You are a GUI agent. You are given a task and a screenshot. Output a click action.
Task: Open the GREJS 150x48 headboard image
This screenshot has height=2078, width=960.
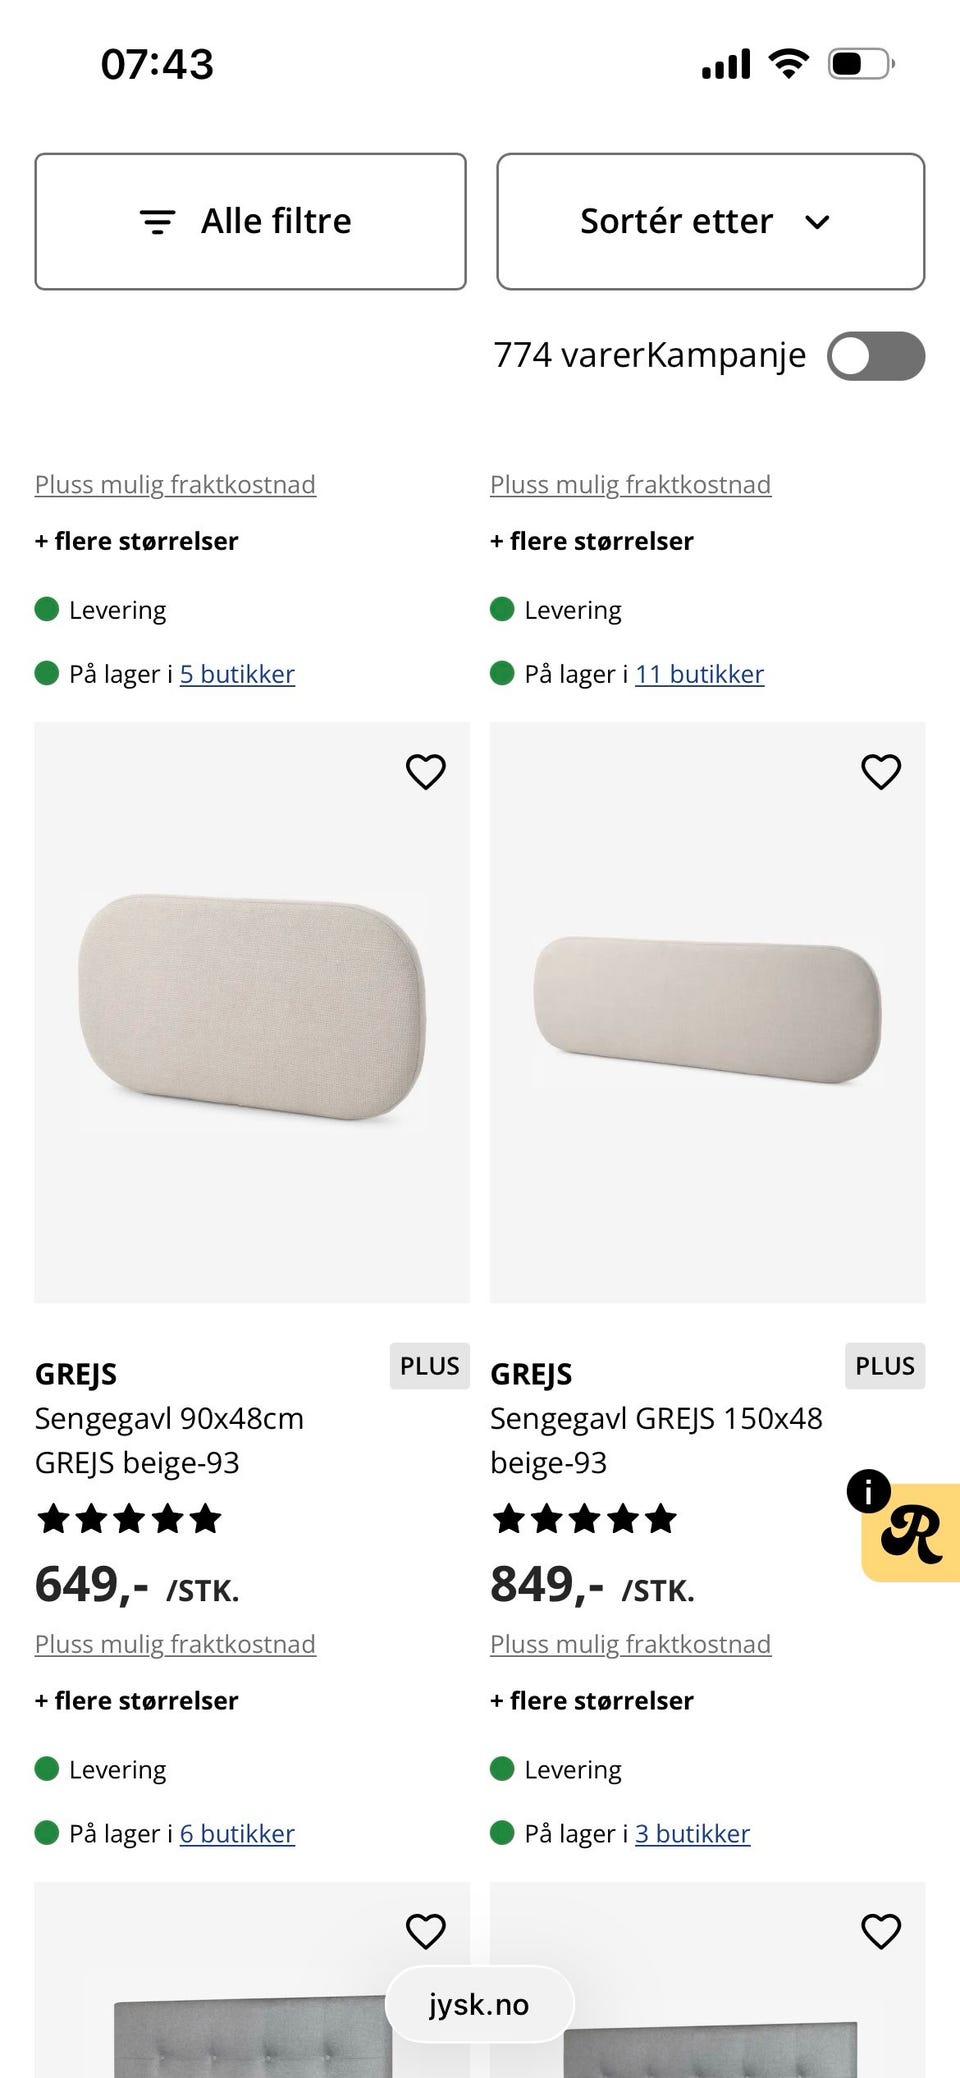point(708,1012)
